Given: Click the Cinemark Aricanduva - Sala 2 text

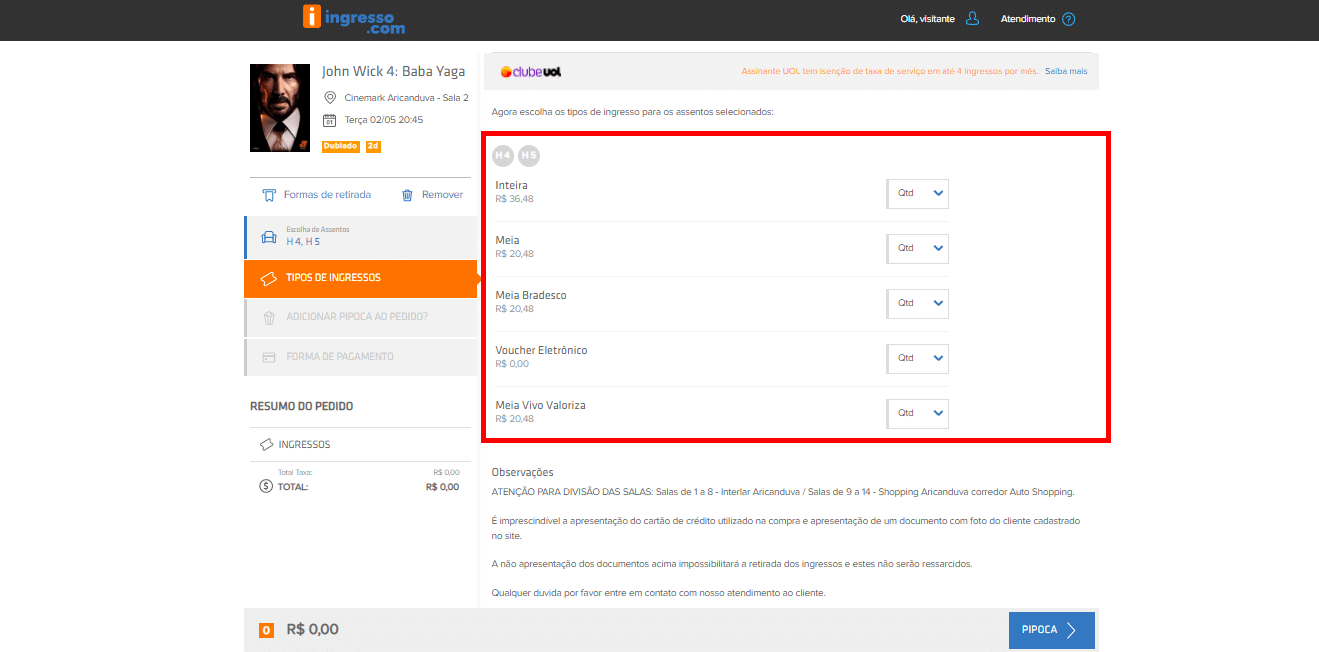Looking at the screenshot, I should (x=407, y=98).
